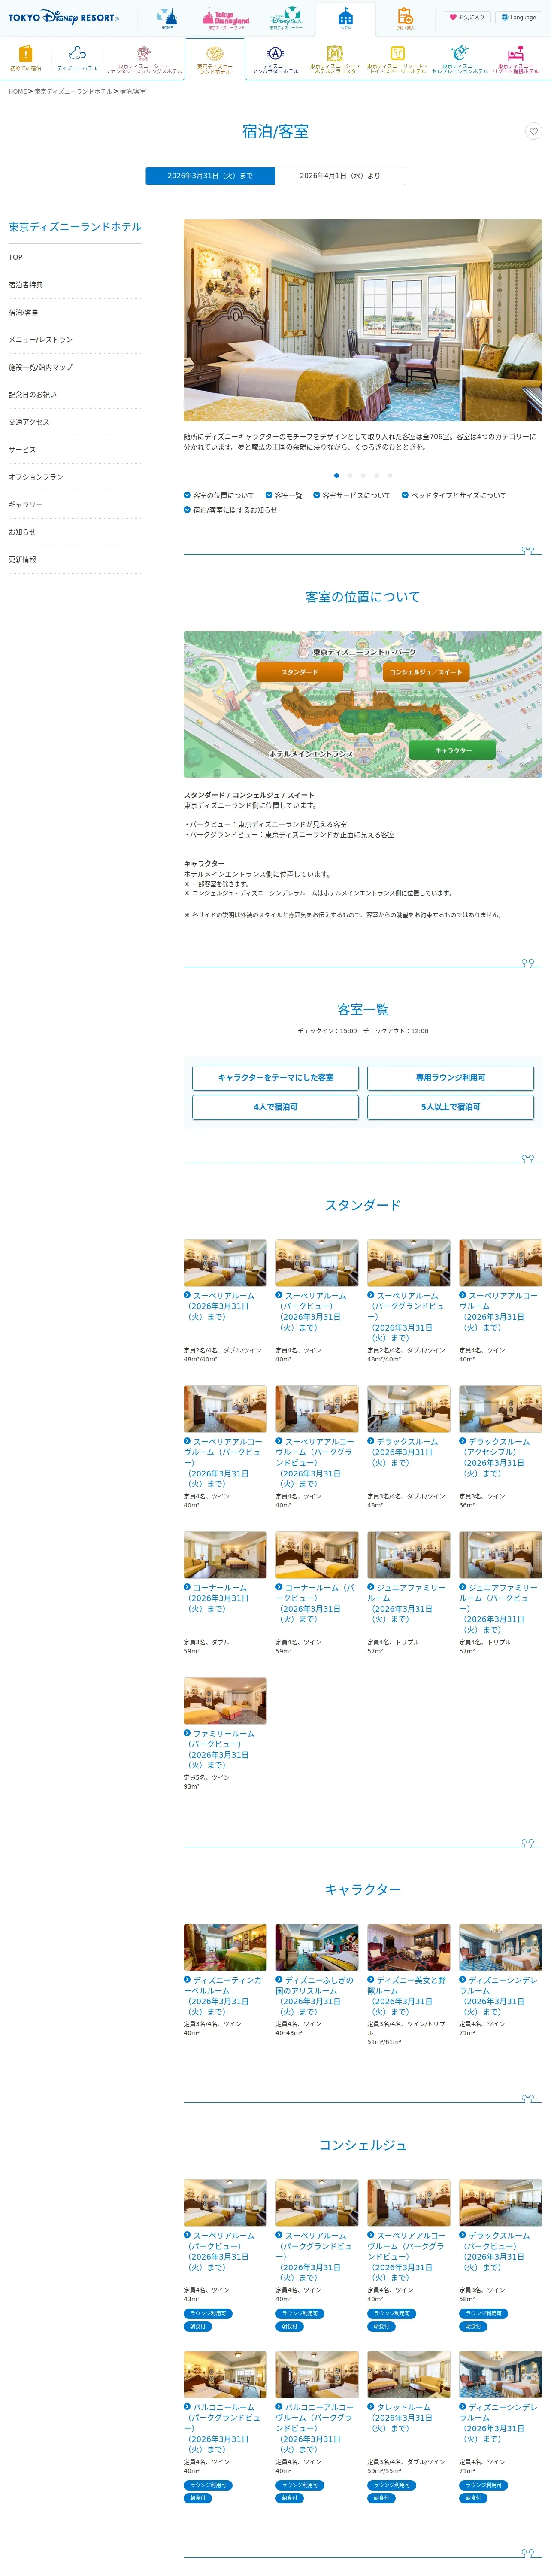The height and width of the screenshot is (2576, 551).
Task: Select the last carousel dot indicator
Action: [390, 476]
